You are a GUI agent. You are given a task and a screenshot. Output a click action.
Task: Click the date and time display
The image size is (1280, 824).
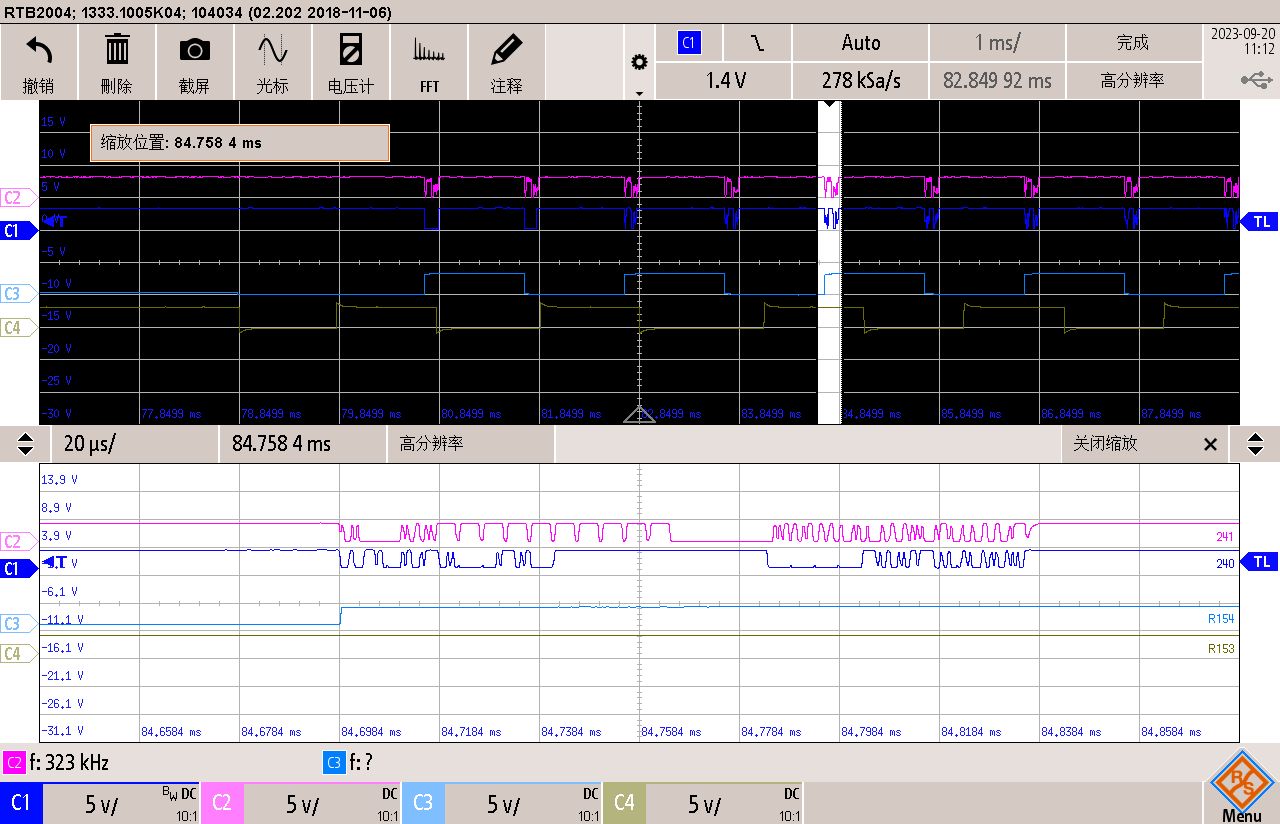[1241, 41]
